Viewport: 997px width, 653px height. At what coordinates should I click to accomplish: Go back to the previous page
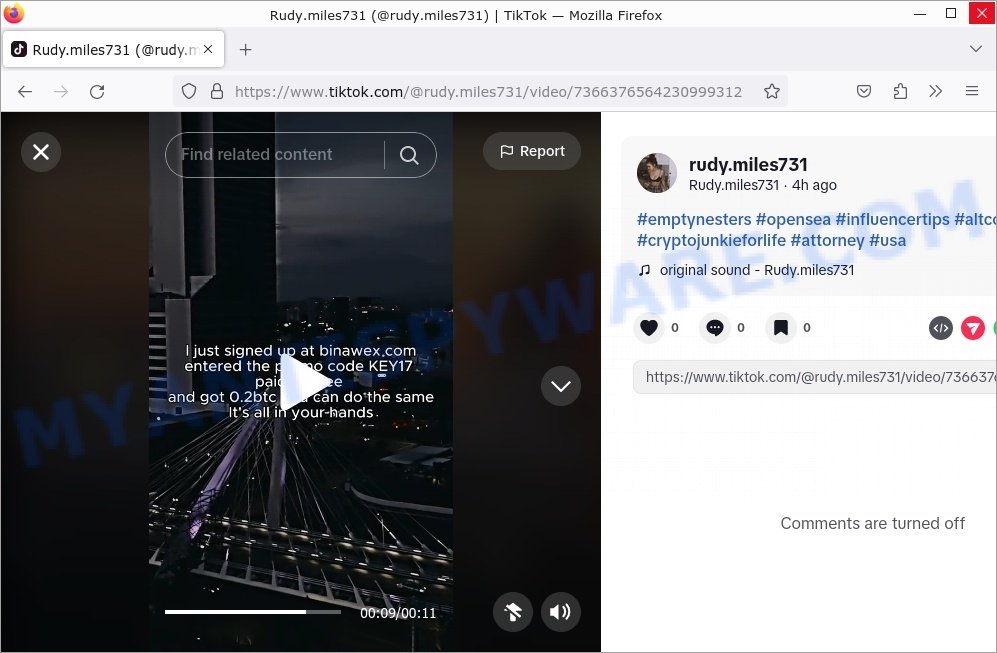25,92
